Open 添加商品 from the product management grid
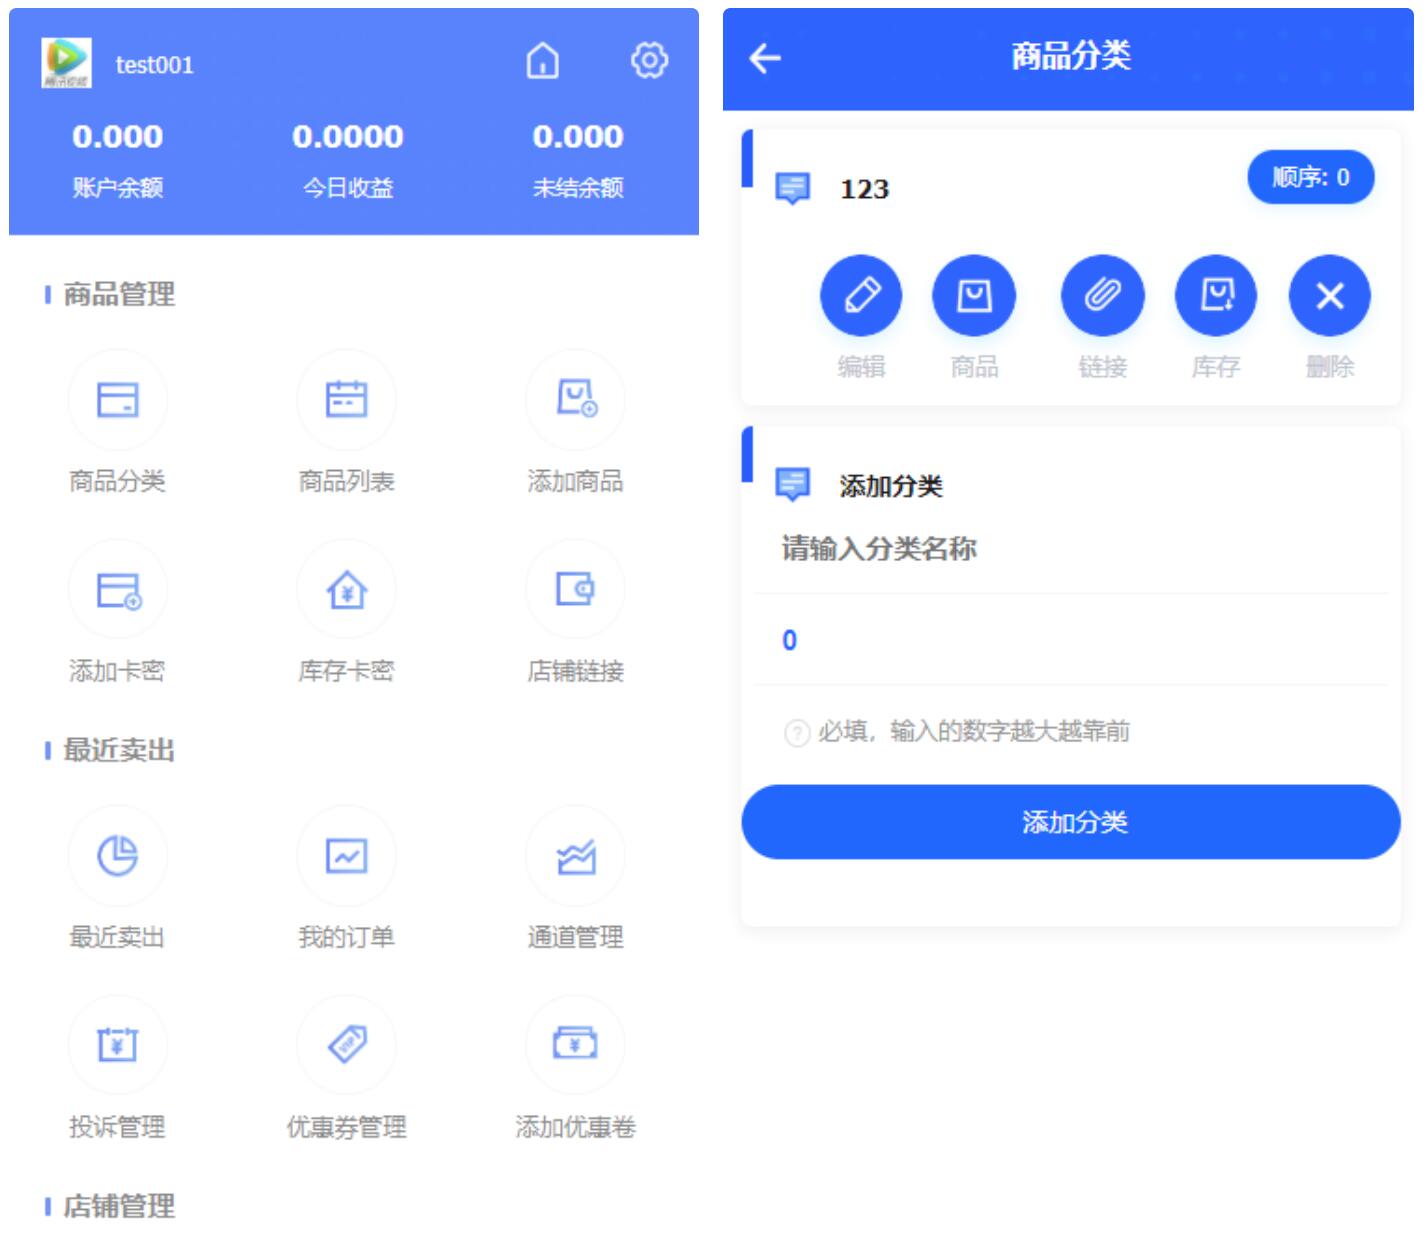The height and width of the screenshot is (1253, 1424). [575, 399]
